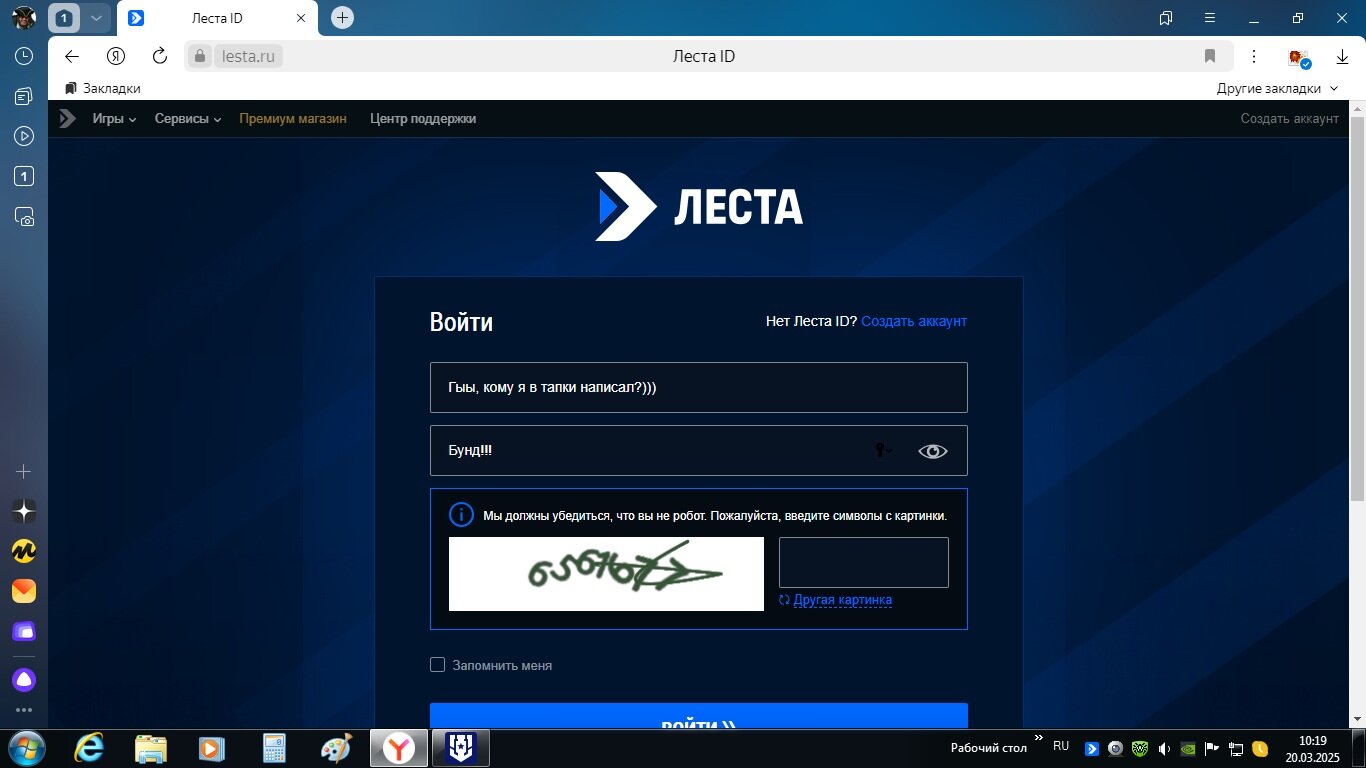This screenshot has height=768, width=1366.
Task: Click the Создать аккаунт link beside Нет Леста ID
Action: tap(914, 321)
